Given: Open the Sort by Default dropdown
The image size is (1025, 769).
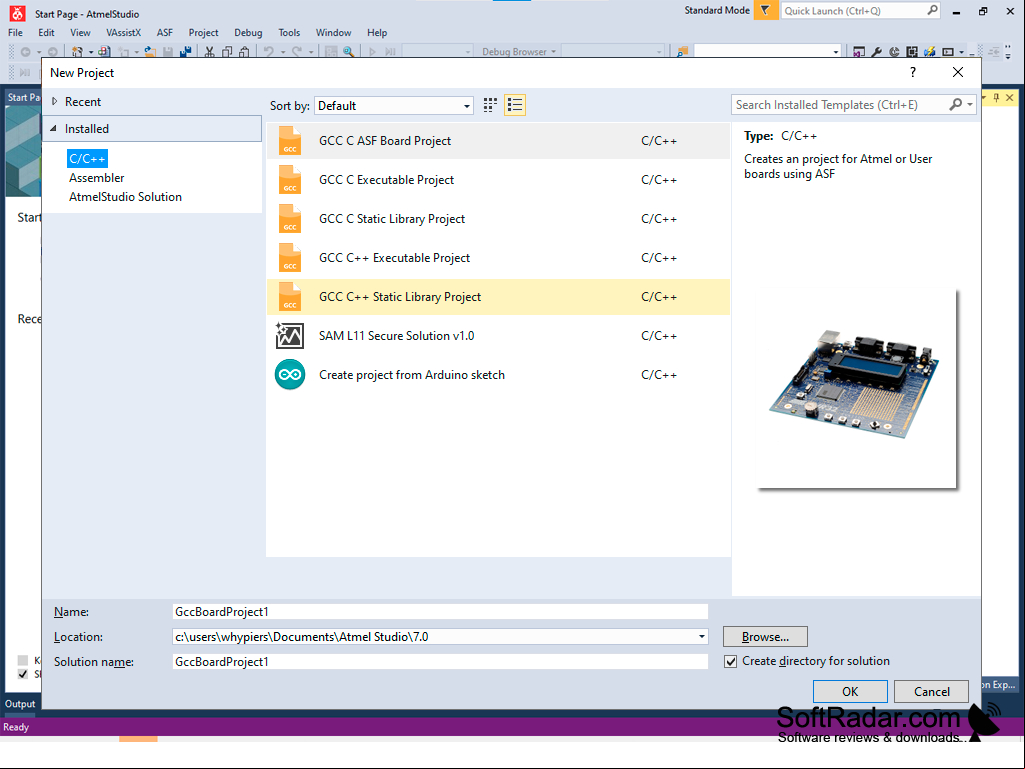Looking at the screenshot, I should [x=394, y=106].
